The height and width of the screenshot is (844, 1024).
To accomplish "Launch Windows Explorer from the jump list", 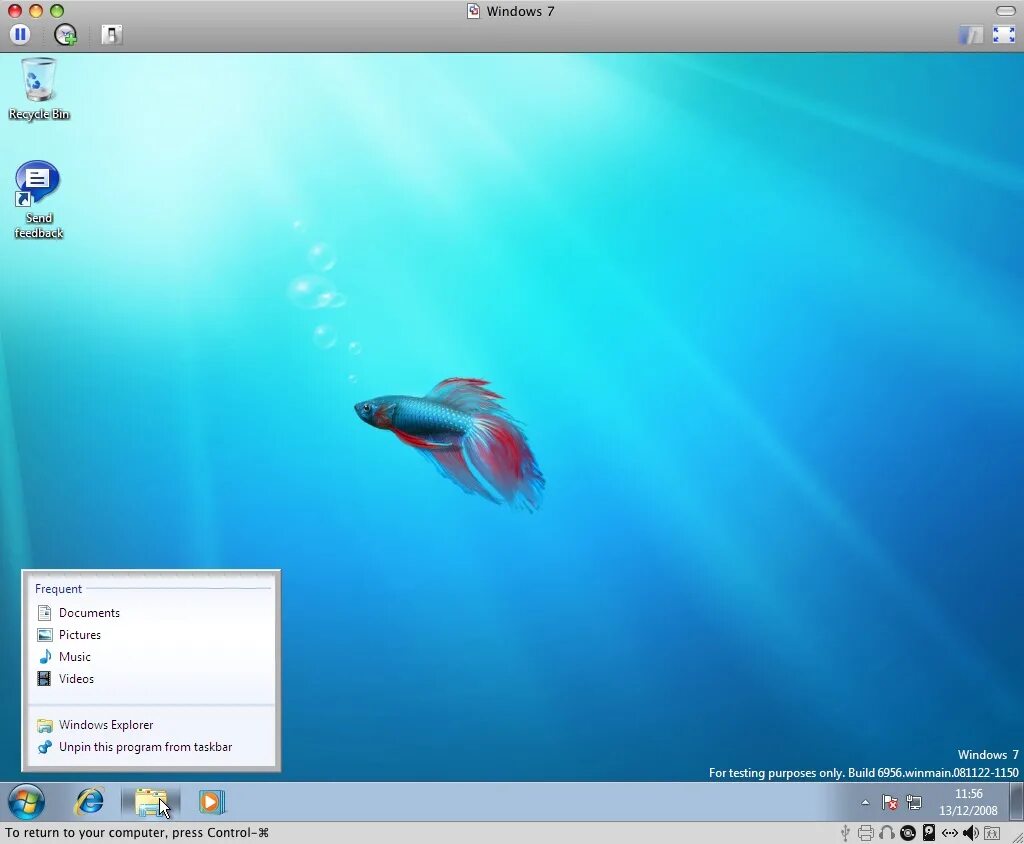I will pos(152,725).
